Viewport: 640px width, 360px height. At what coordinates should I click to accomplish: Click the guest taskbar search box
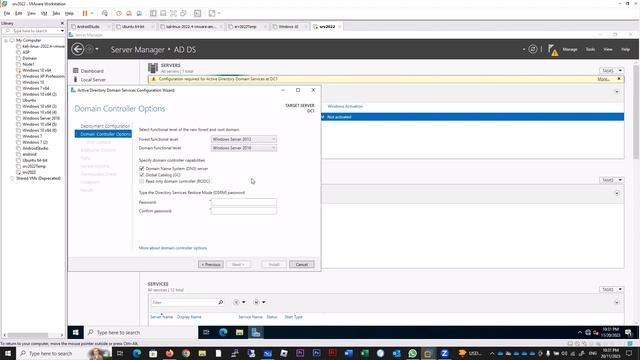click(x=141, y=332)
